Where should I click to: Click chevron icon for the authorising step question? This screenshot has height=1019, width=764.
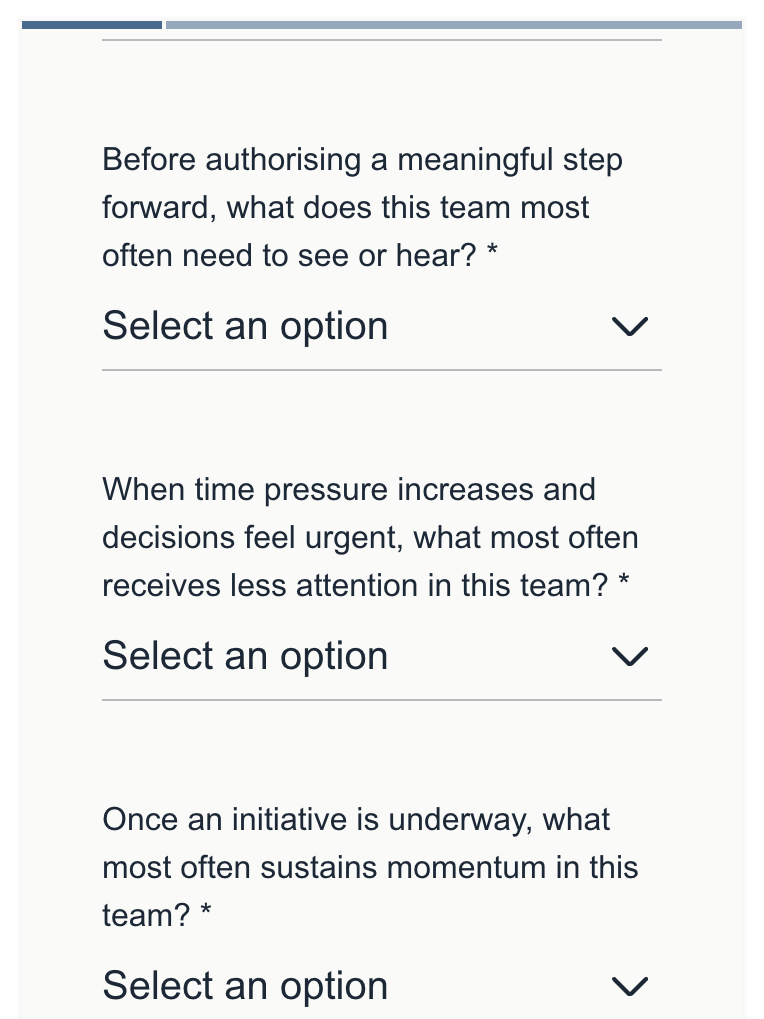pos(630,327)
